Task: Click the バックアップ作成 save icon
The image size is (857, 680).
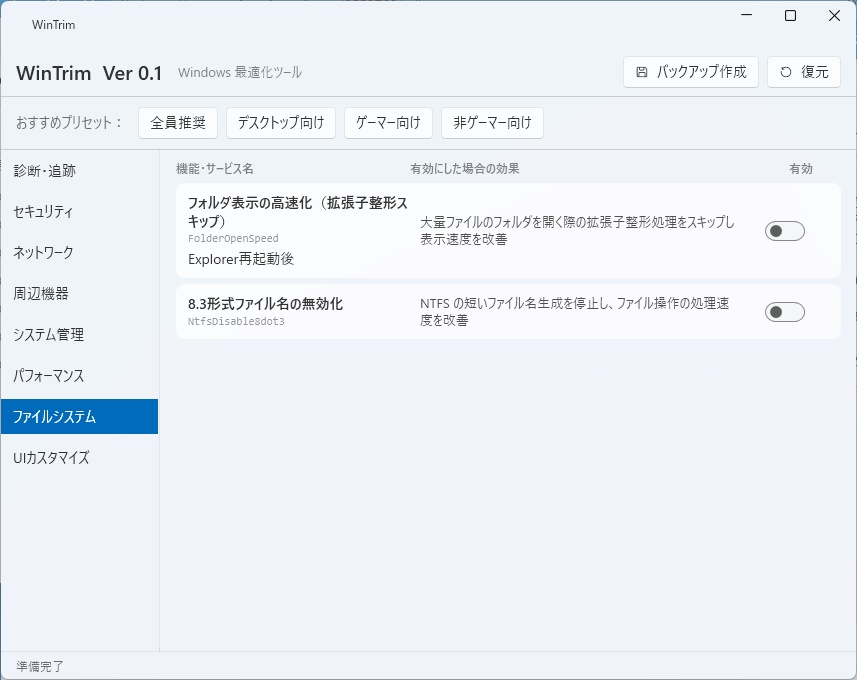Action: click(642, 72)
